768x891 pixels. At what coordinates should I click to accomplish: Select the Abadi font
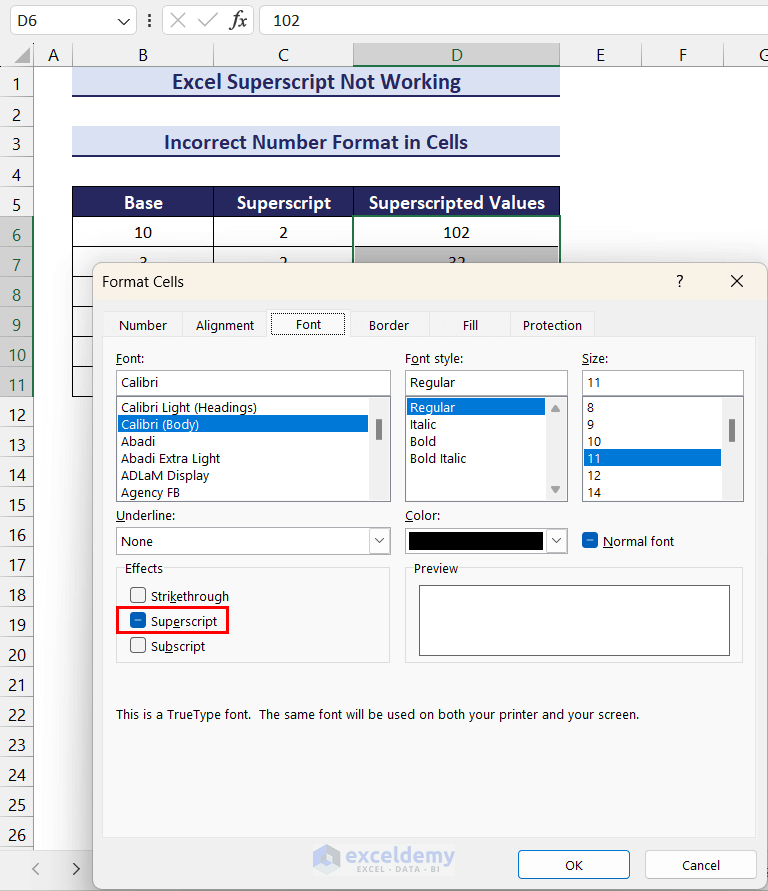243,442
